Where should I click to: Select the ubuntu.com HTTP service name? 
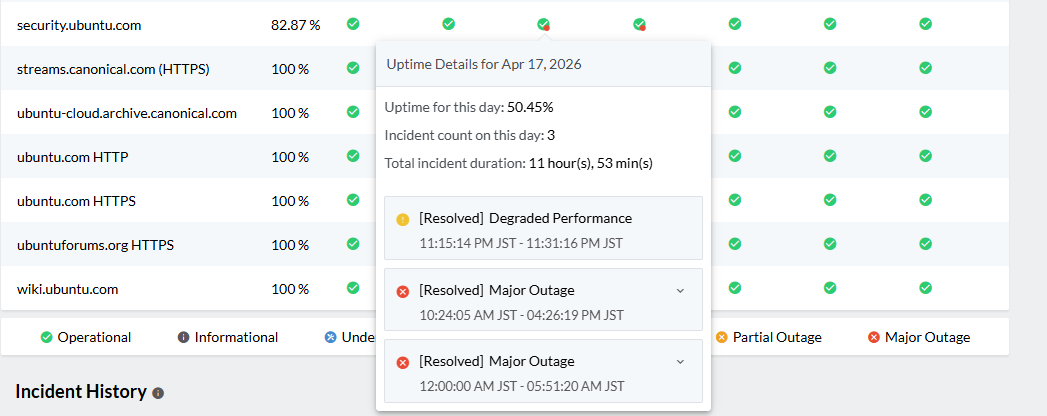click(73, 157)
